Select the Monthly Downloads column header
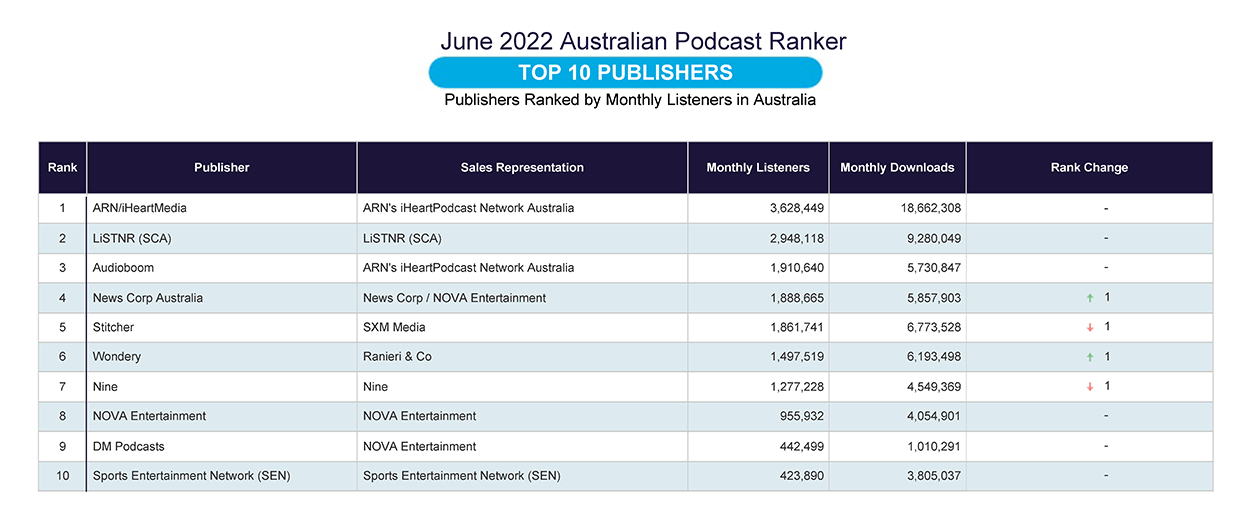The height and width of the screenshot is (510, 1250). (x=897, y=167)
